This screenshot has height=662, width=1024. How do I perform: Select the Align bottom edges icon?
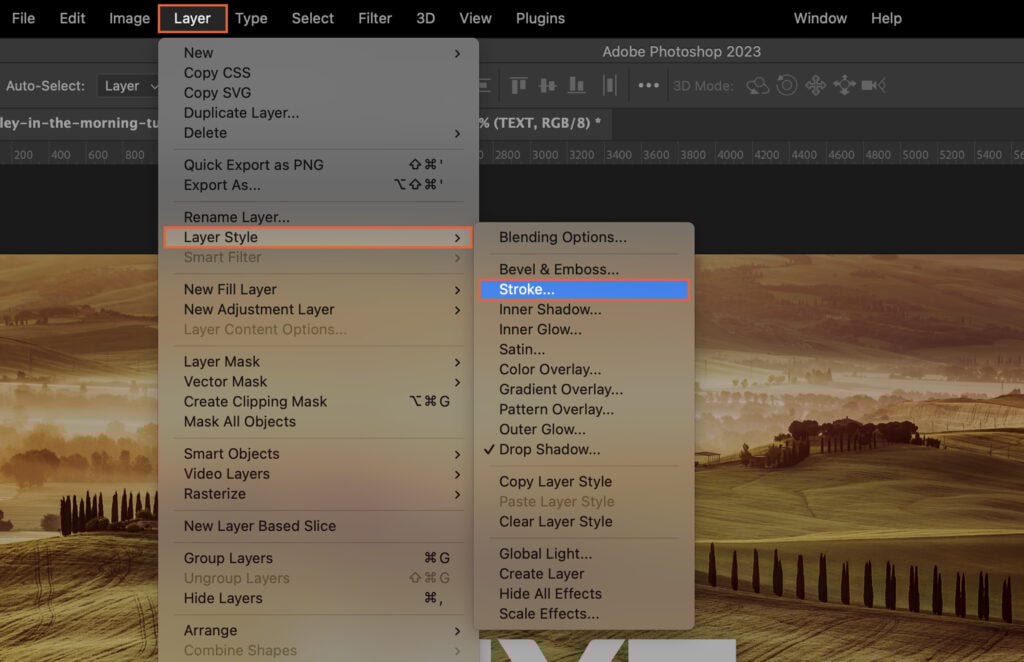pos(575,85)
